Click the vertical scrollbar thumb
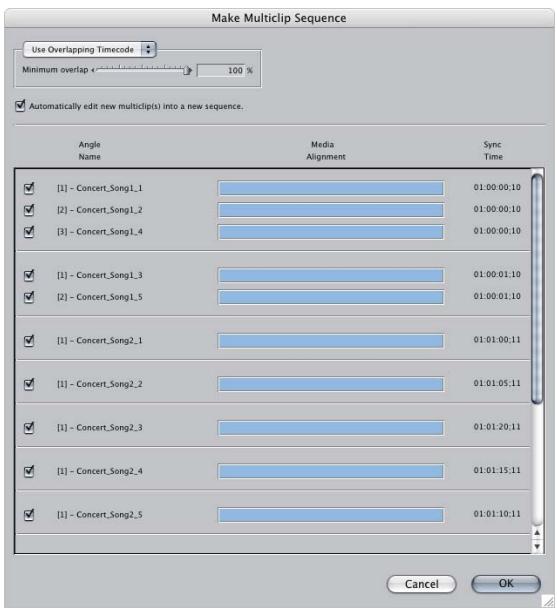Viewport: 557px width, 609px height. [537, 289]
